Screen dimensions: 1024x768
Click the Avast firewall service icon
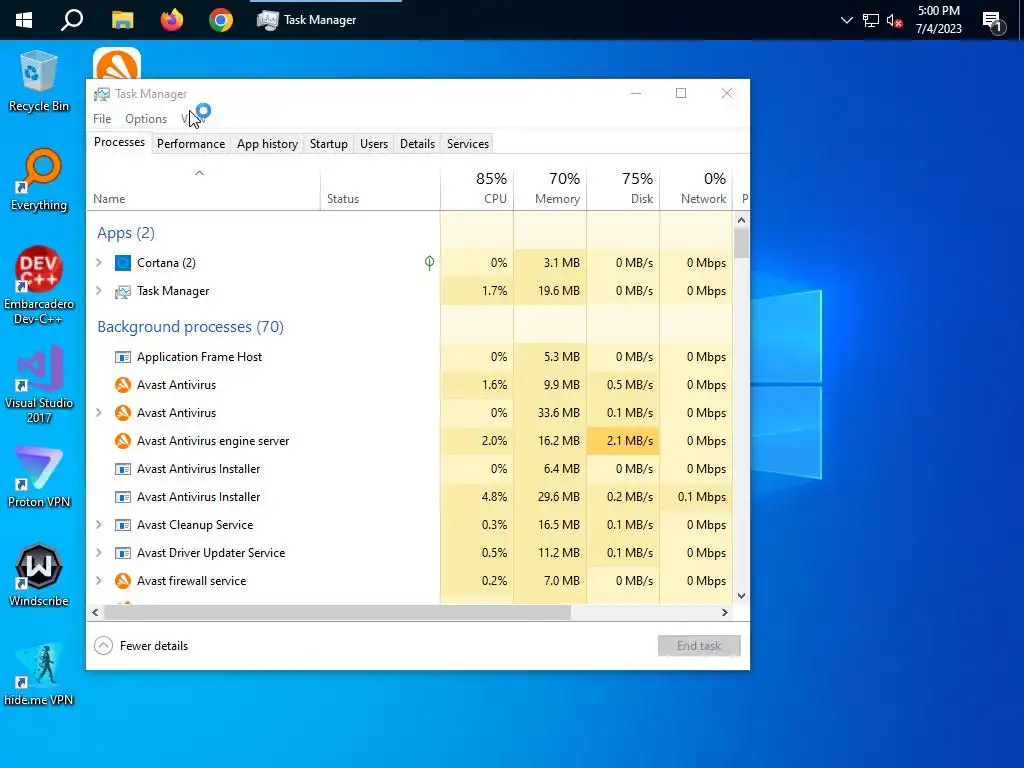point(123,581)
